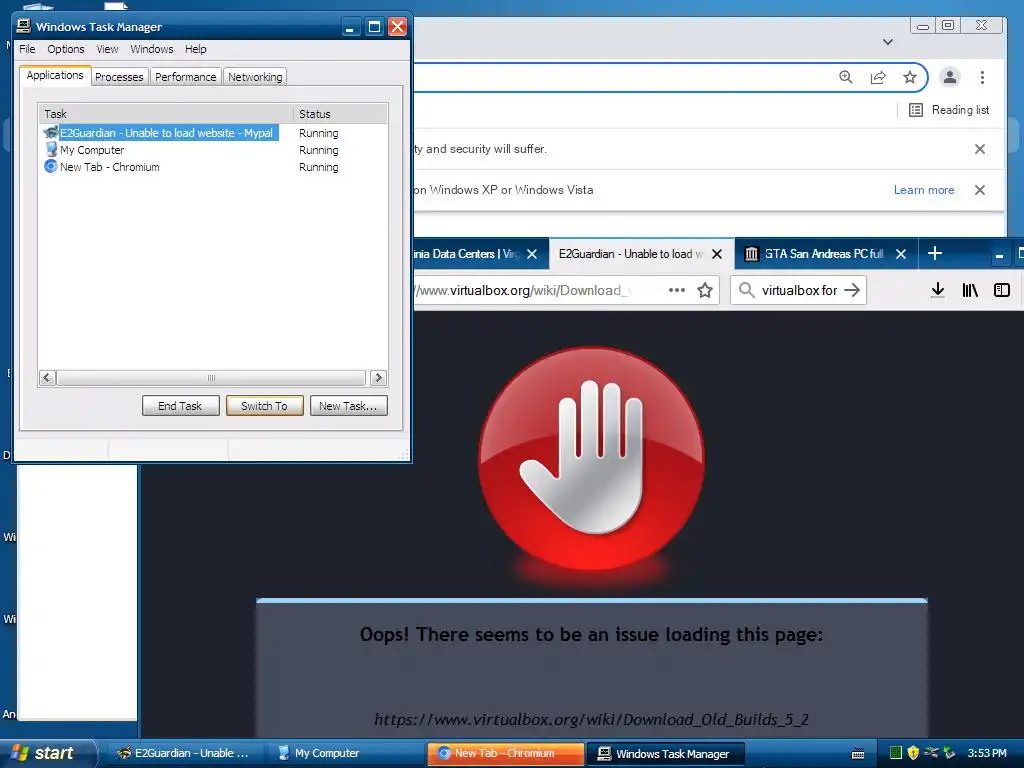Expand the Chromium tab search chevron
Screen dimensions: 1024x768
888,42
